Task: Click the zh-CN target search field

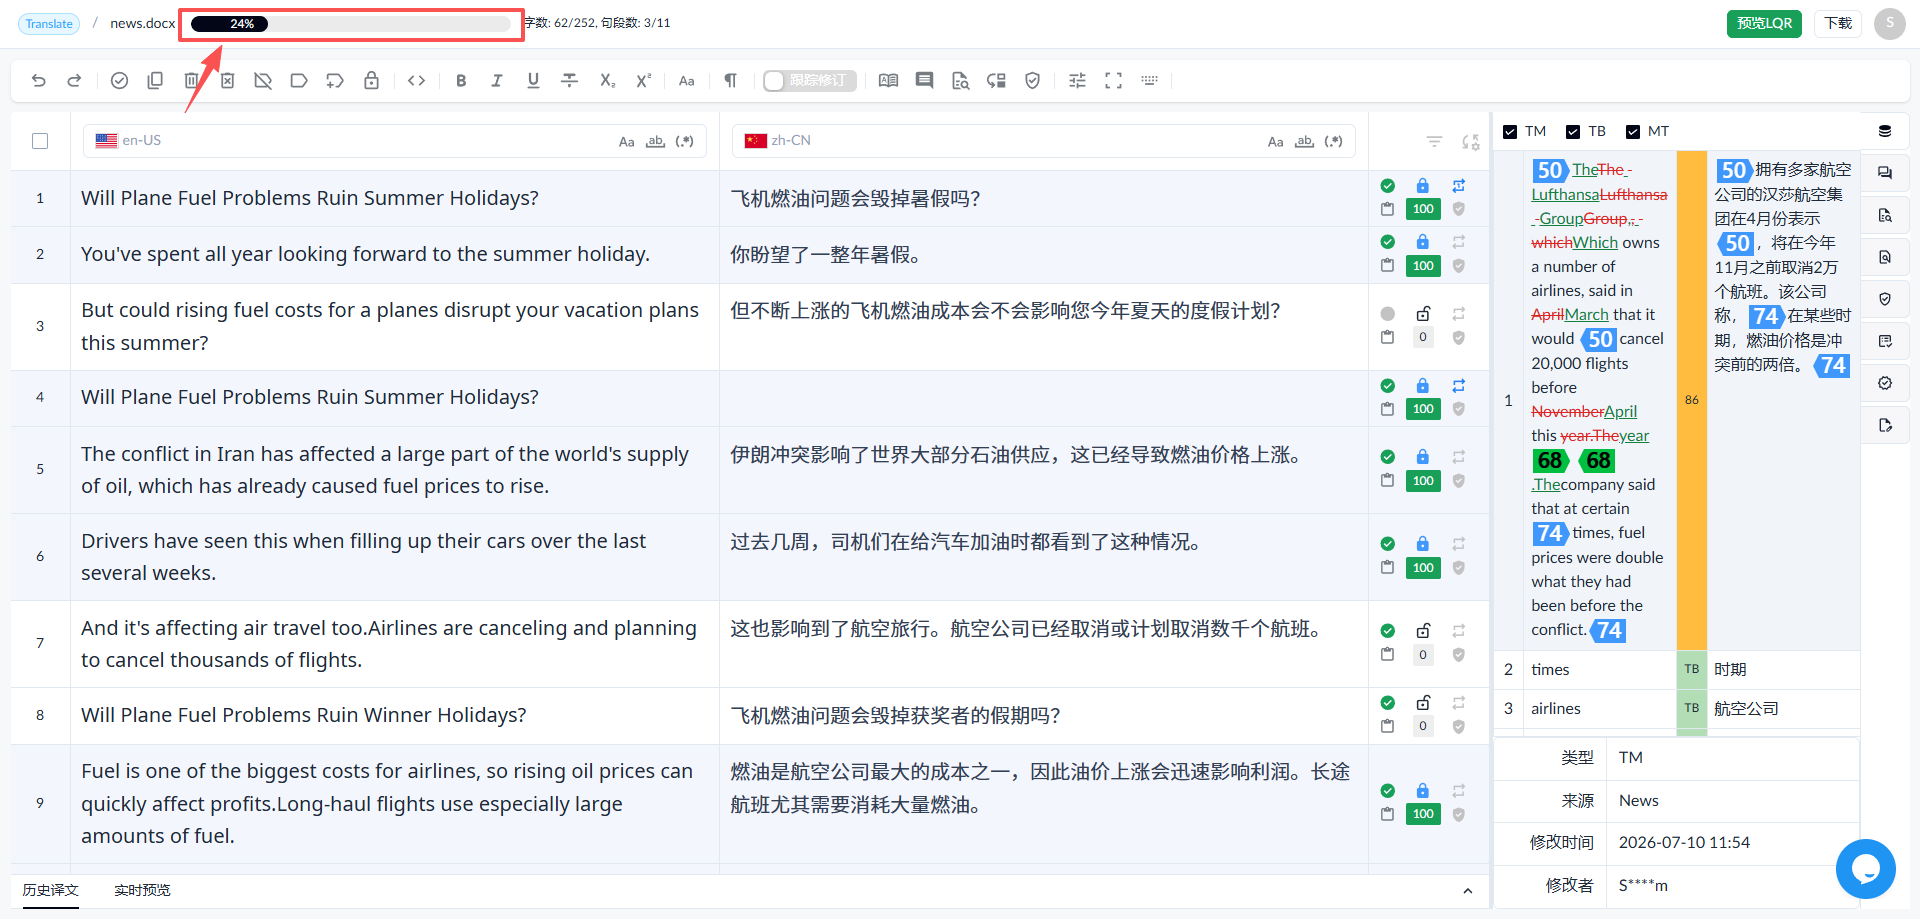Action: pyautogui.click(x=1044, y=141)
